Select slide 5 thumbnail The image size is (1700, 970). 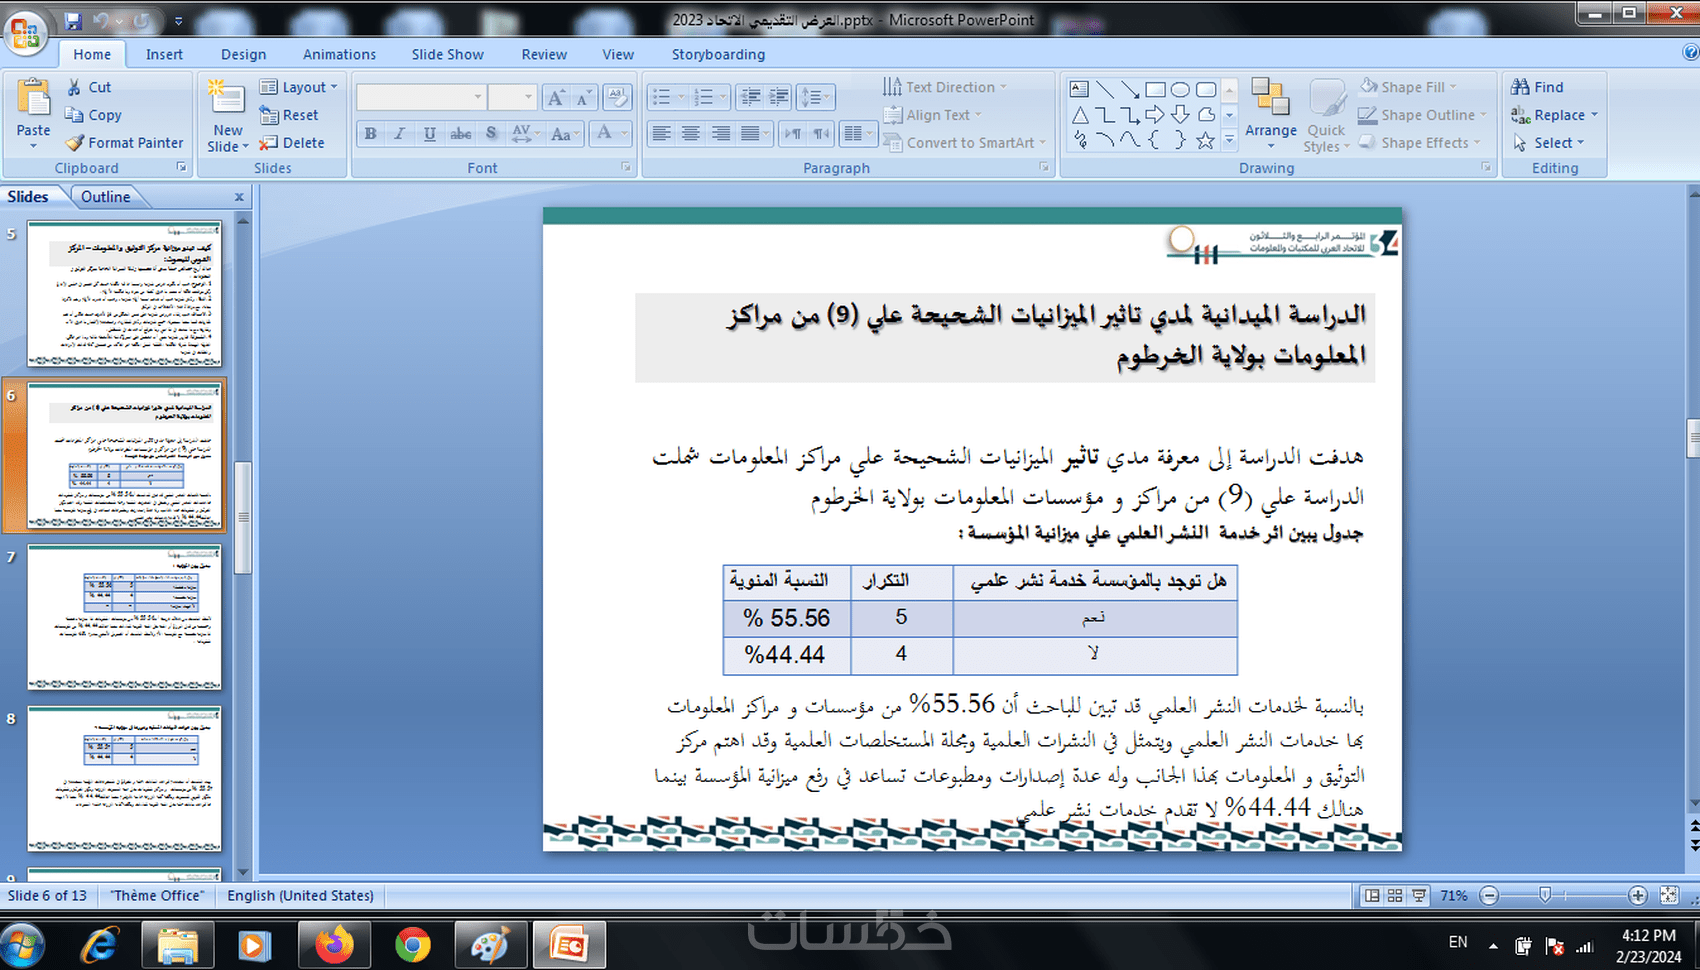(124, 294)
